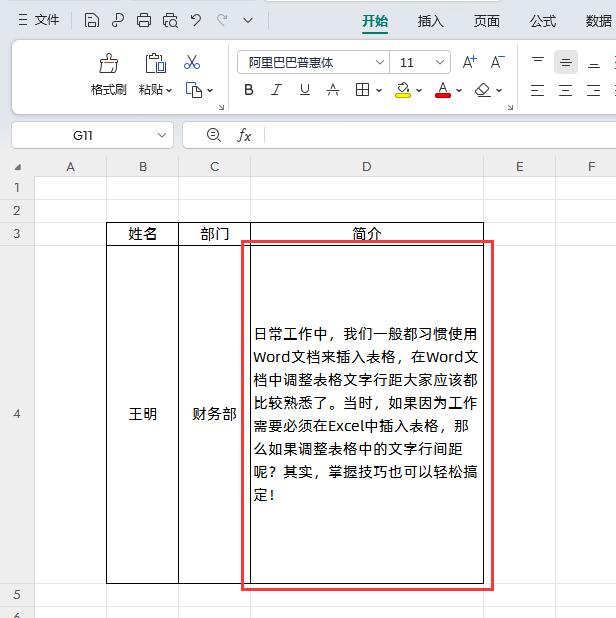
Task: Switch to the 数据 tab
Action: pos(599,20)
